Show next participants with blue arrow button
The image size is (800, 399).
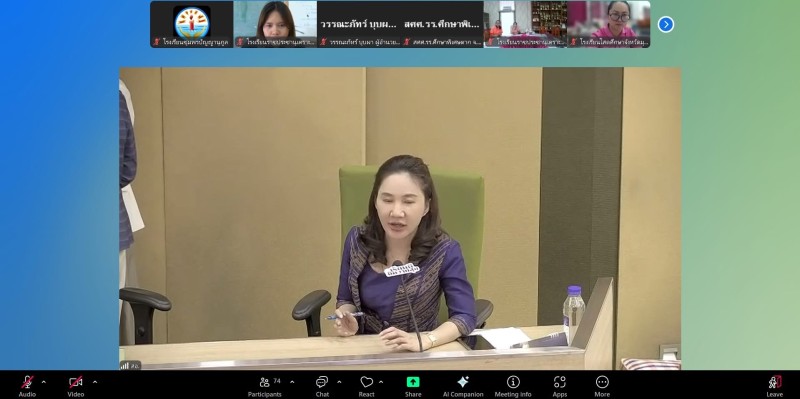click(665, 24)
